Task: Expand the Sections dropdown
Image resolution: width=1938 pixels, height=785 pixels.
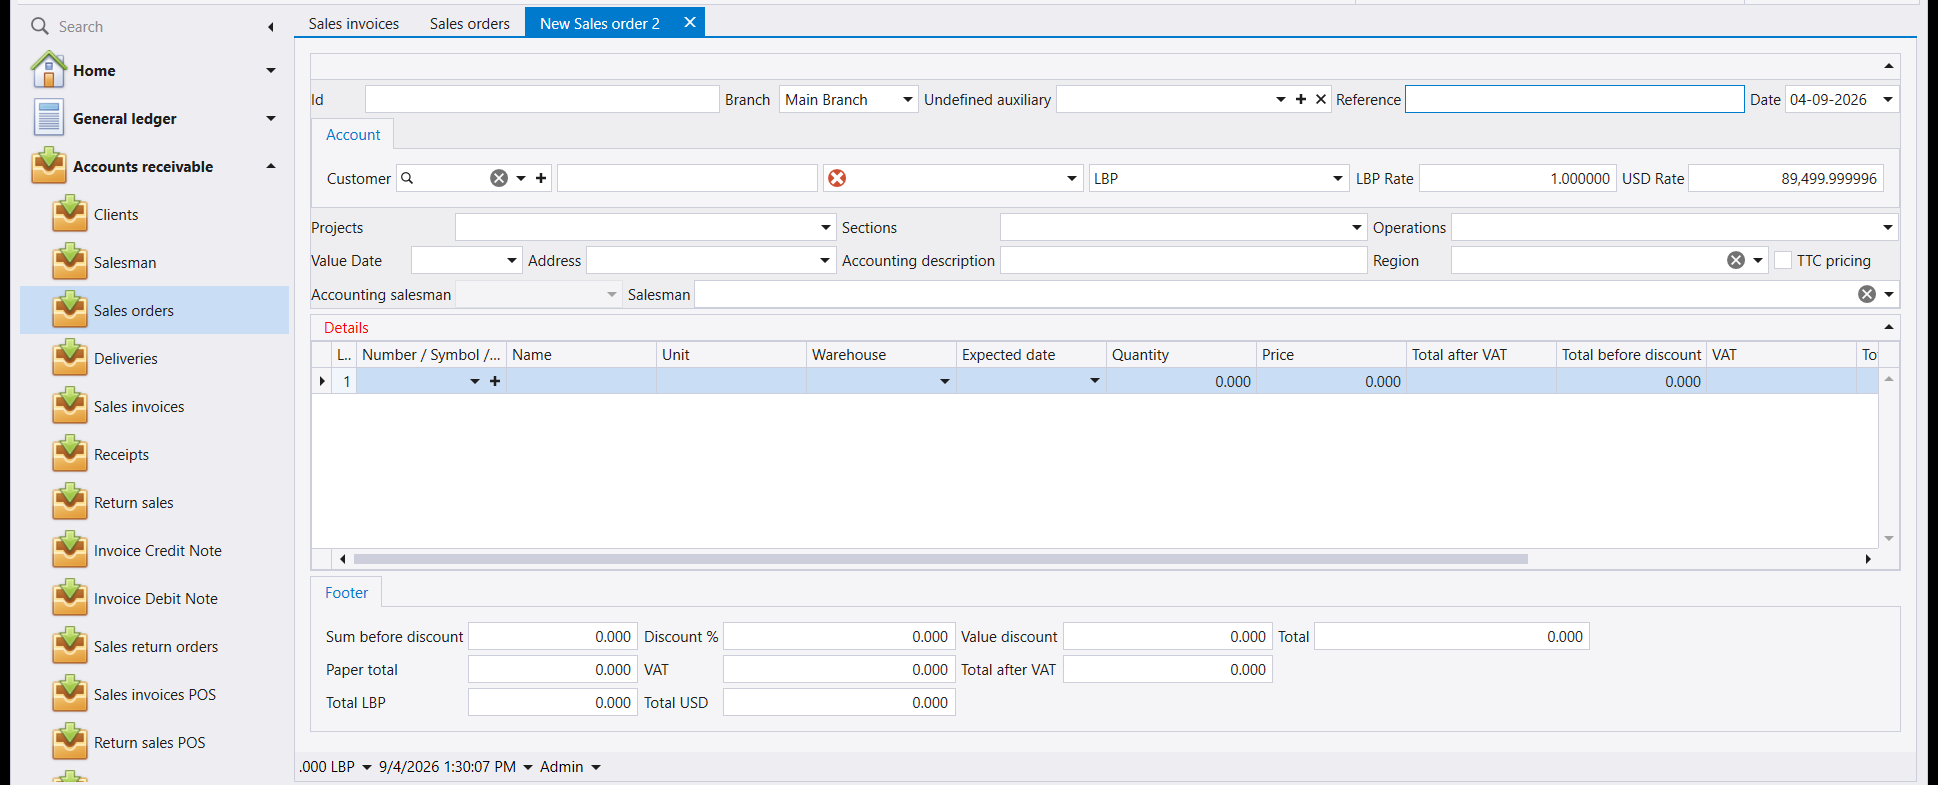Action: 1357,227
